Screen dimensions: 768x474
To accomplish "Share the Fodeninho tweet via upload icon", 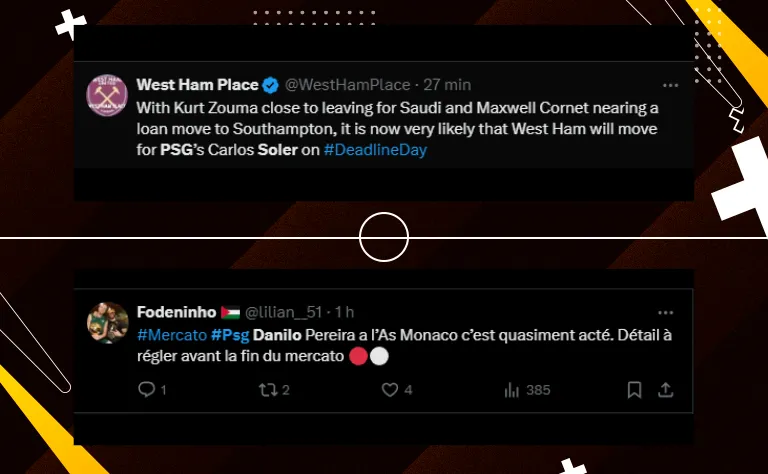I will click(665, 390).
